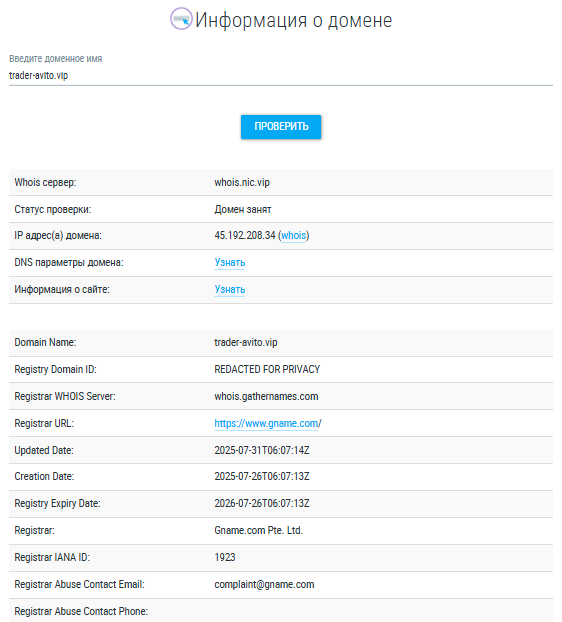Click whois.gathernames.com registrar server value
562x622 pixels.
tap(266, 396)
